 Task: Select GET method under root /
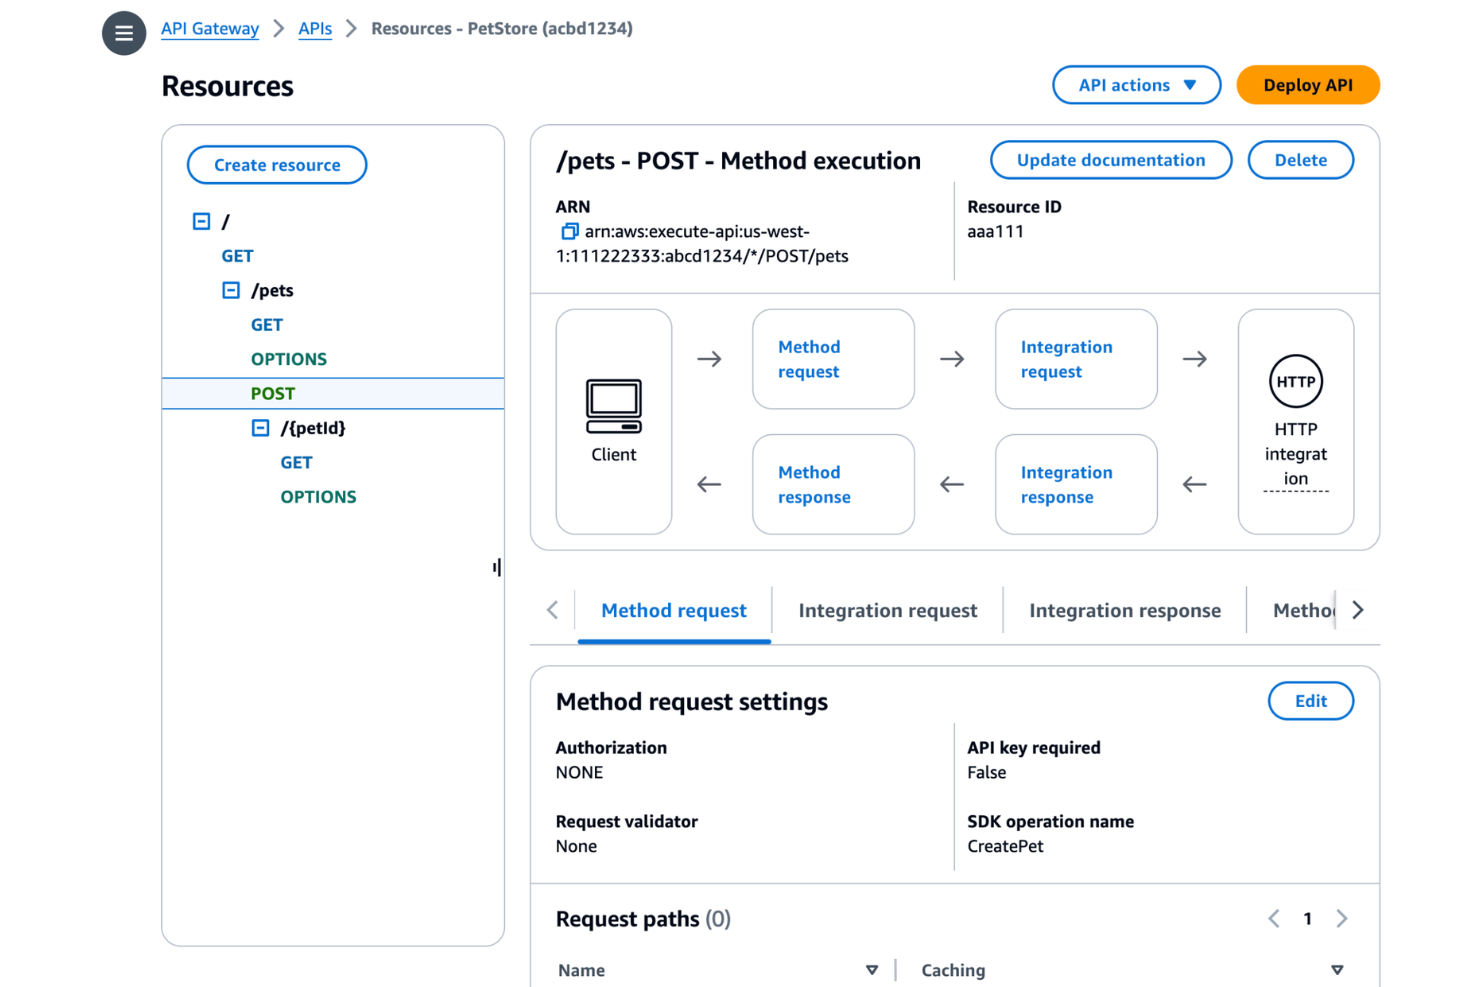[238, 256]
